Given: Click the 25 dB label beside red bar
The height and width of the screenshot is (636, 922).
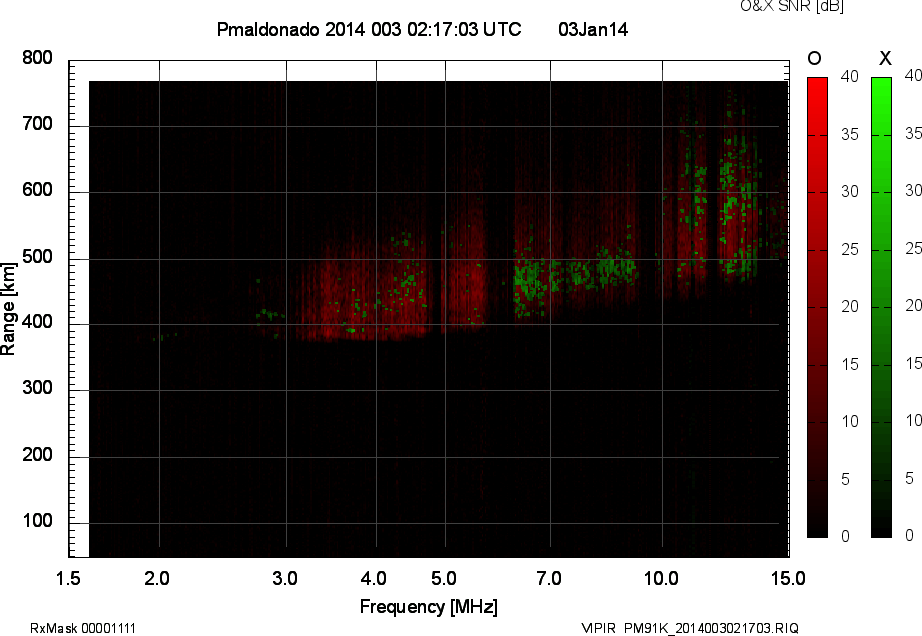Looking at the screenshot, I should pyautogui.click(x=850, y=250).
